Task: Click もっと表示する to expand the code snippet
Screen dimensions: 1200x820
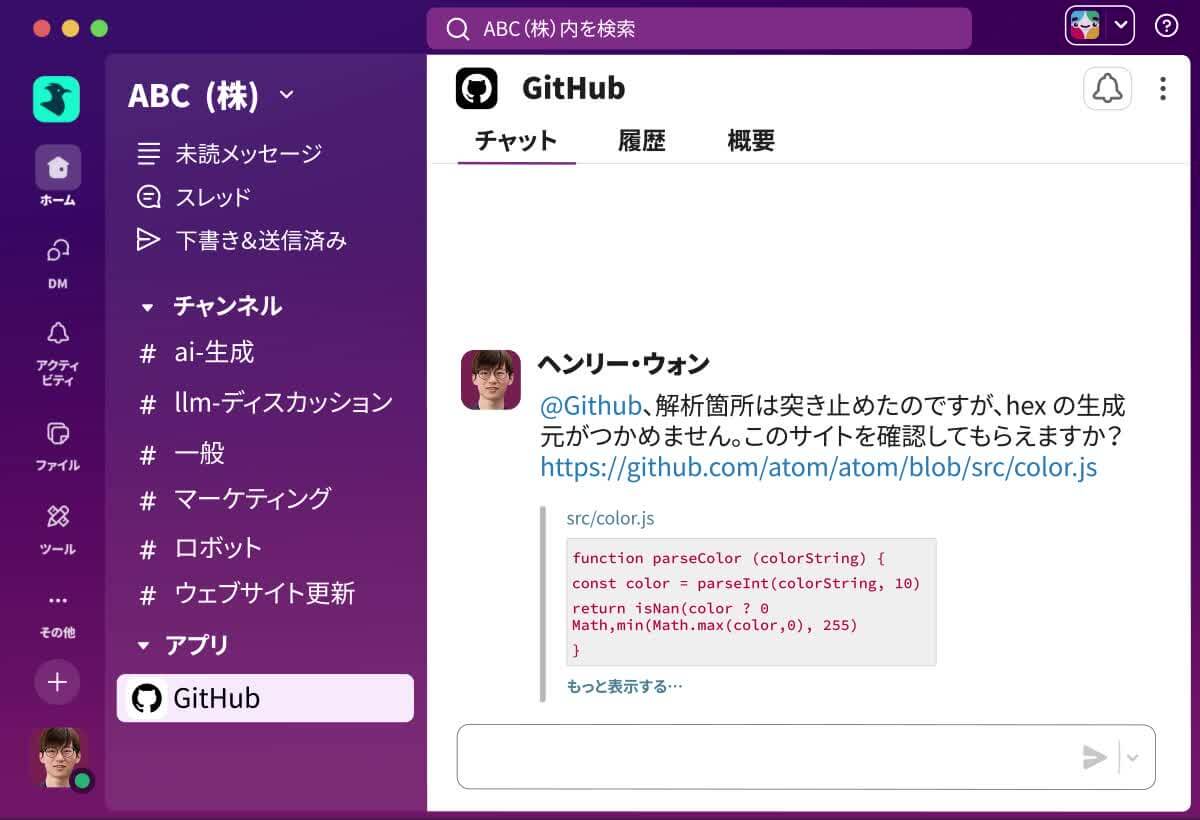Action: click(623, 686)
